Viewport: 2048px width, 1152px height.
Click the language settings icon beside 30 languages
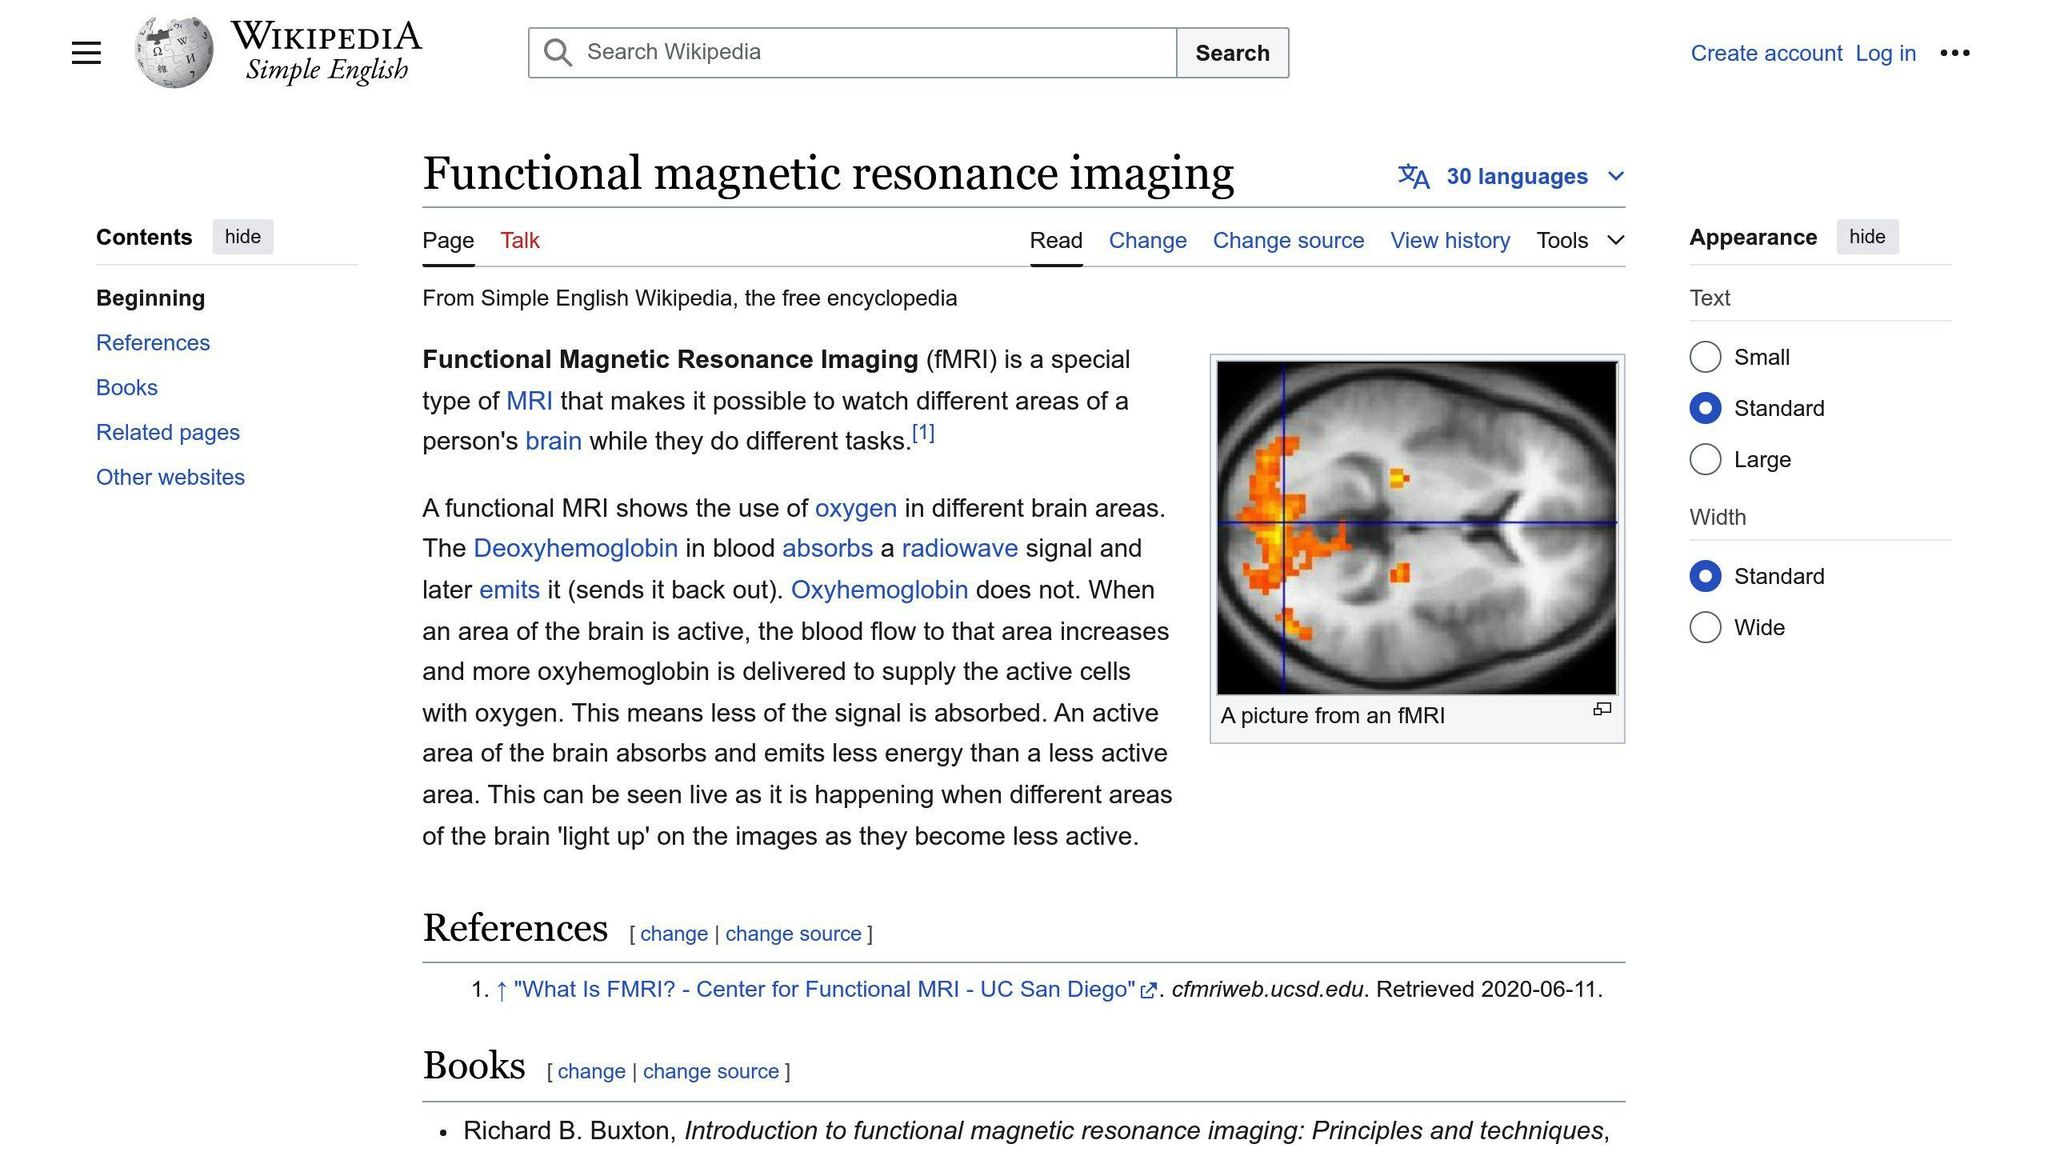click(1413, 176)
